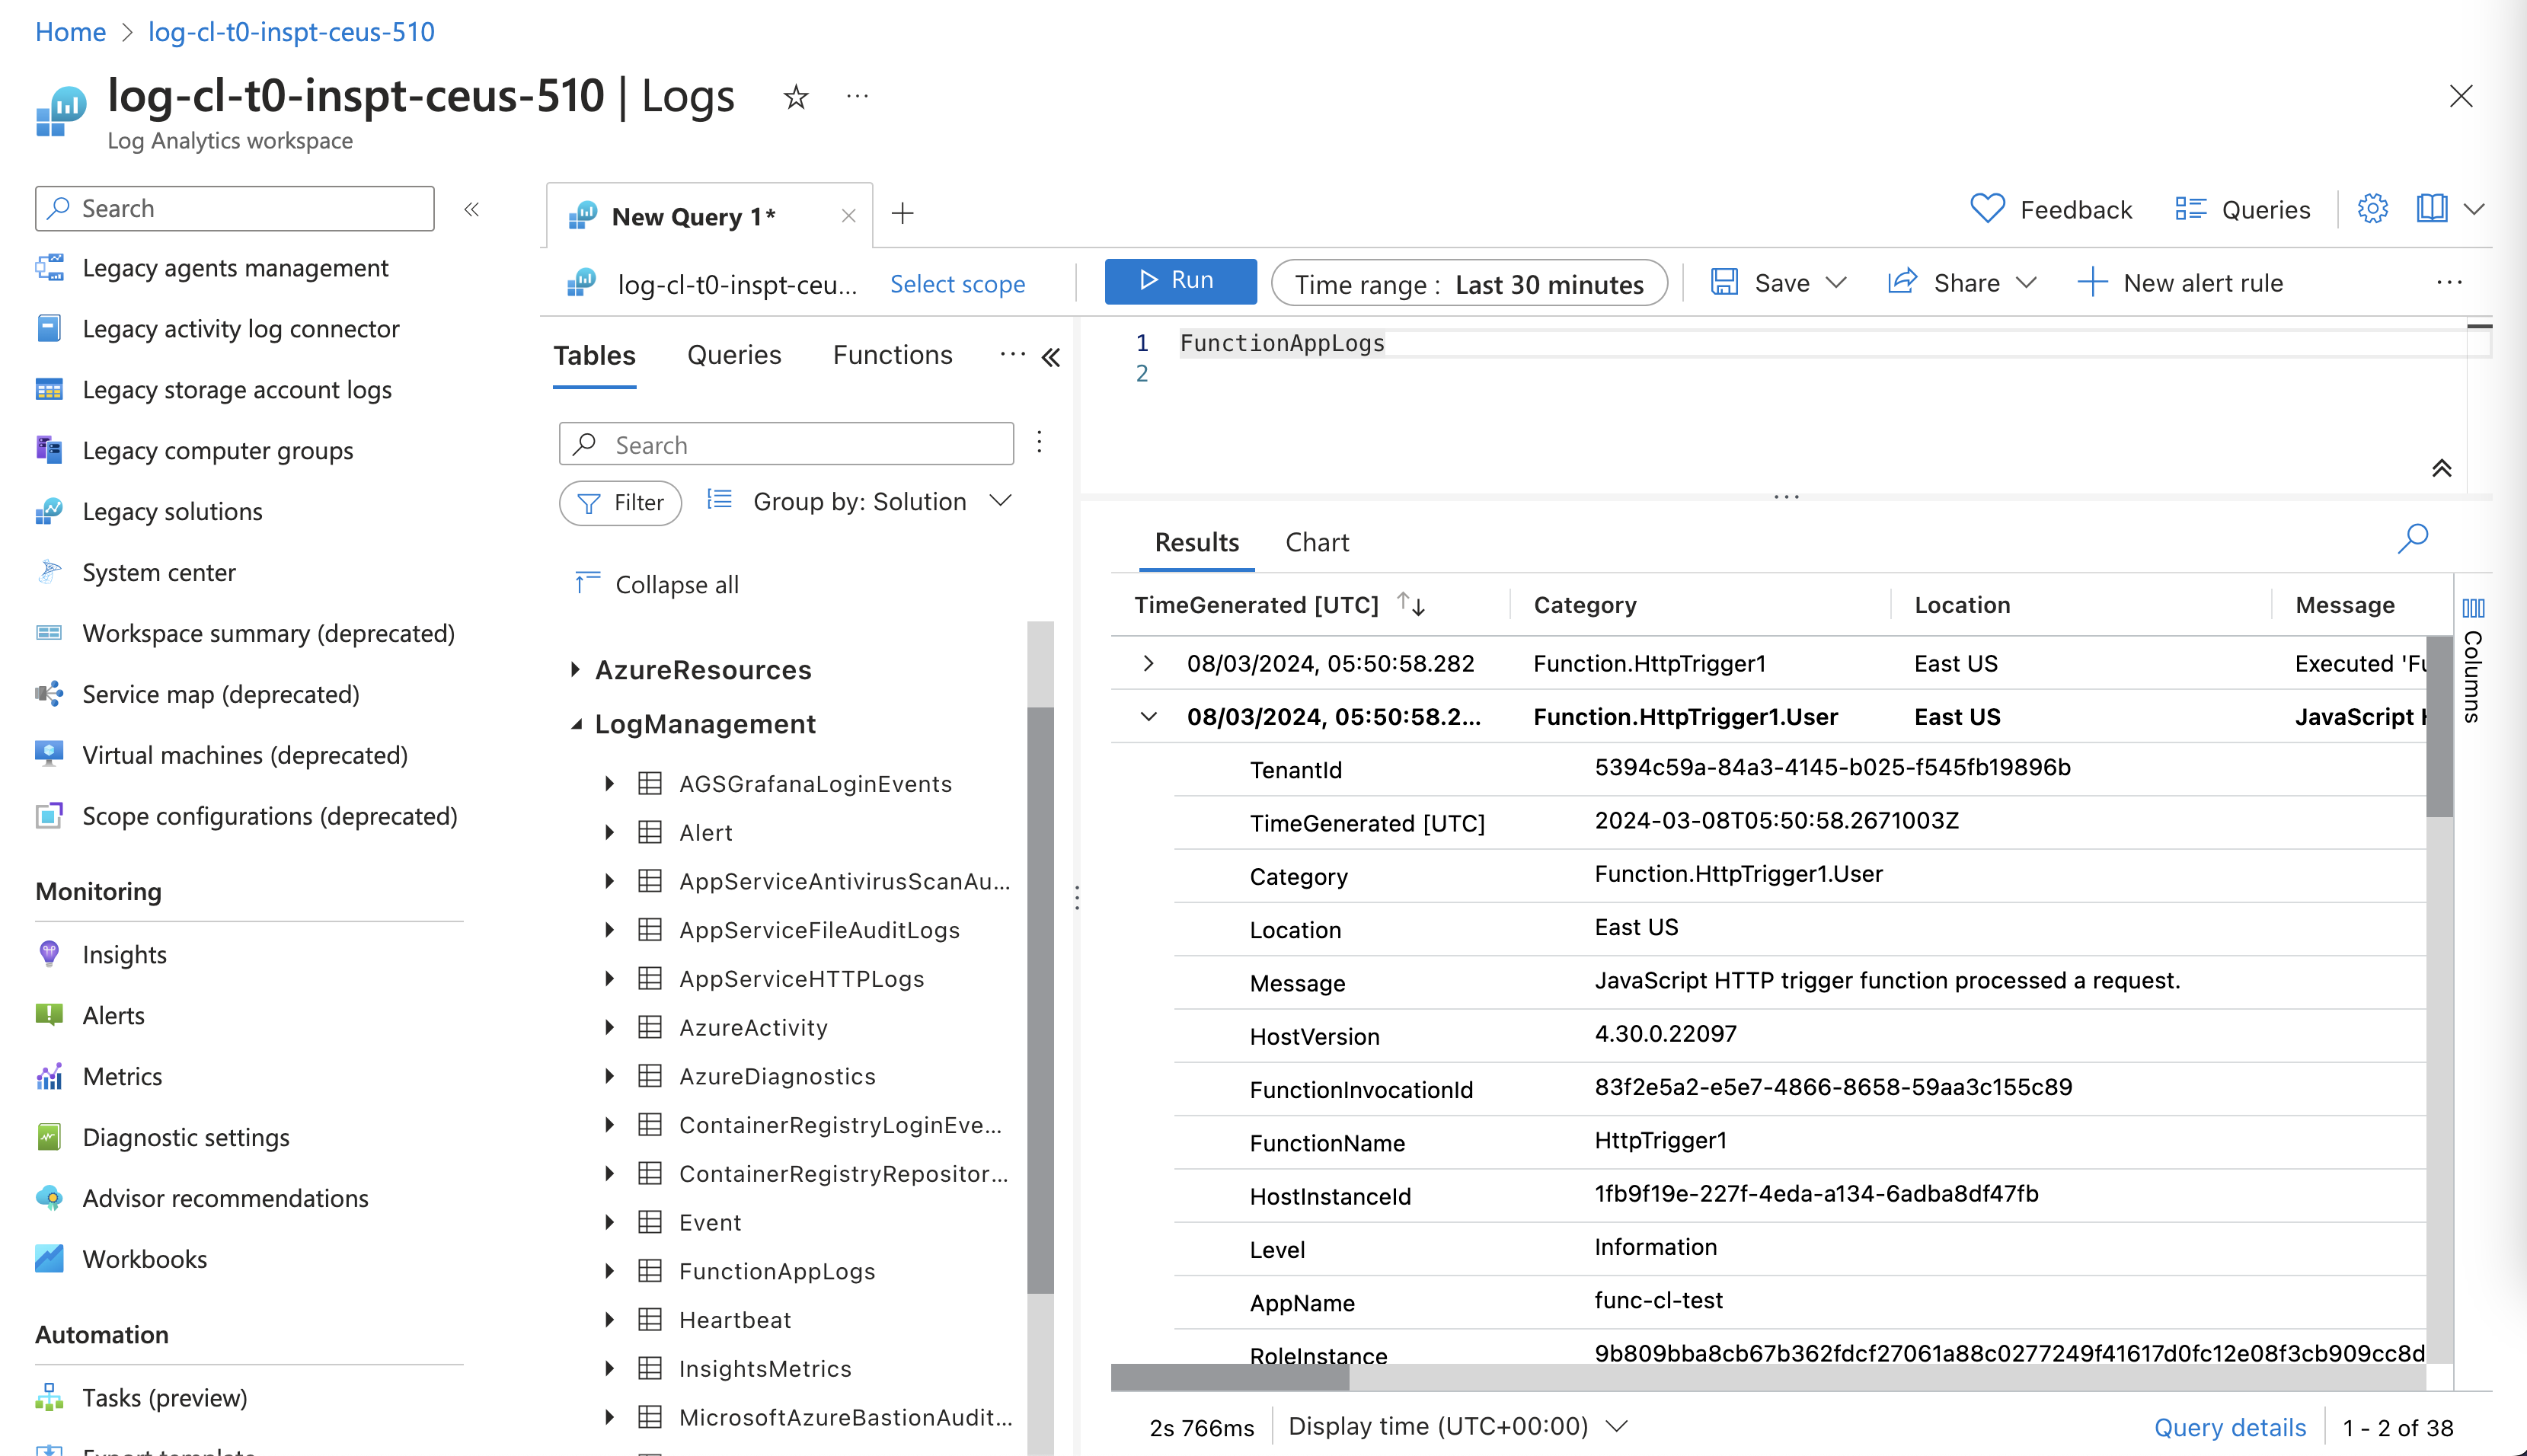Save the query
This screenshot has height=1456, width=2527.
click(x=1759, y=283)
